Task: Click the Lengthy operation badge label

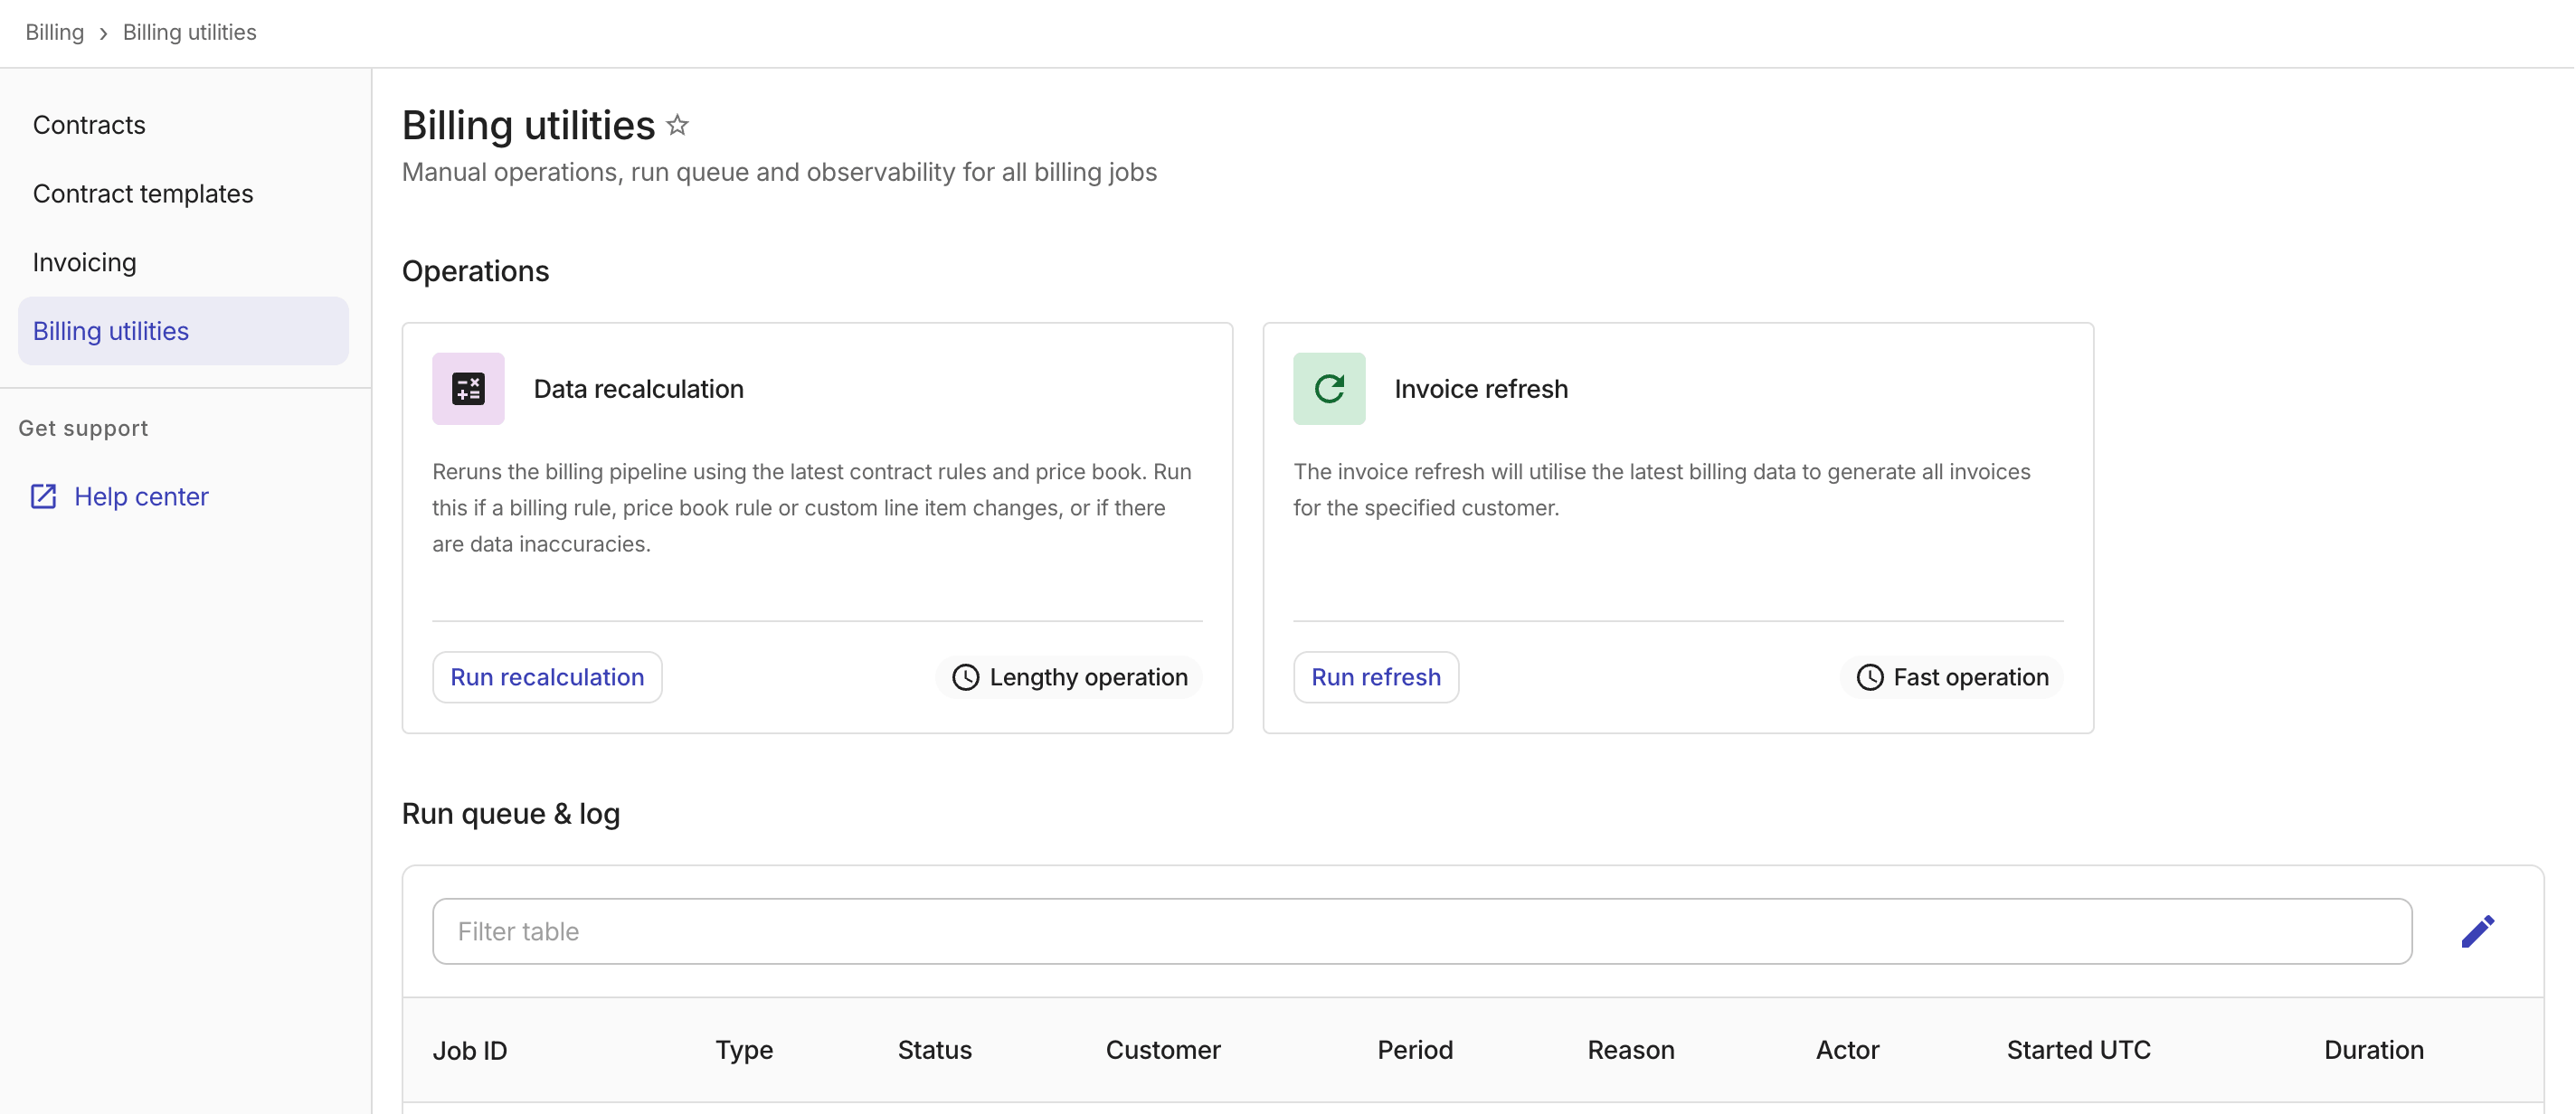Action: coord(1088,677)
